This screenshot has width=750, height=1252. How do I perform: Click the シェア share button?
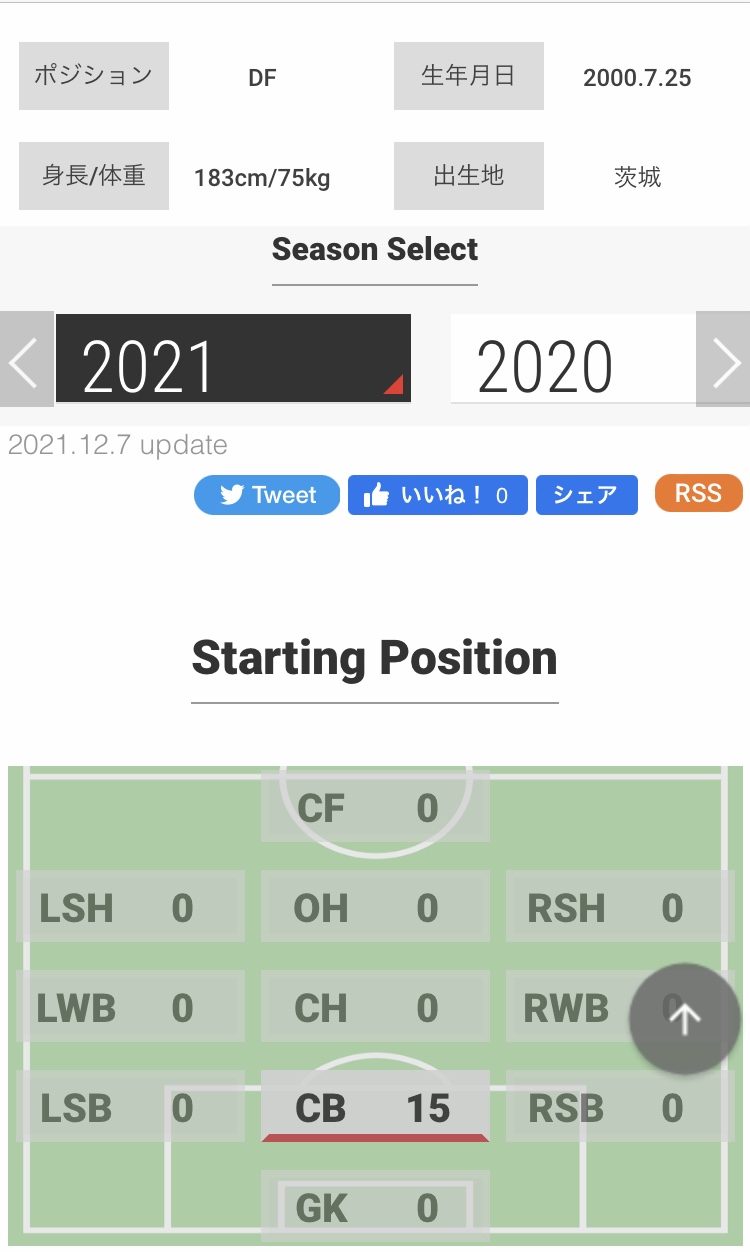pos(586,495)
